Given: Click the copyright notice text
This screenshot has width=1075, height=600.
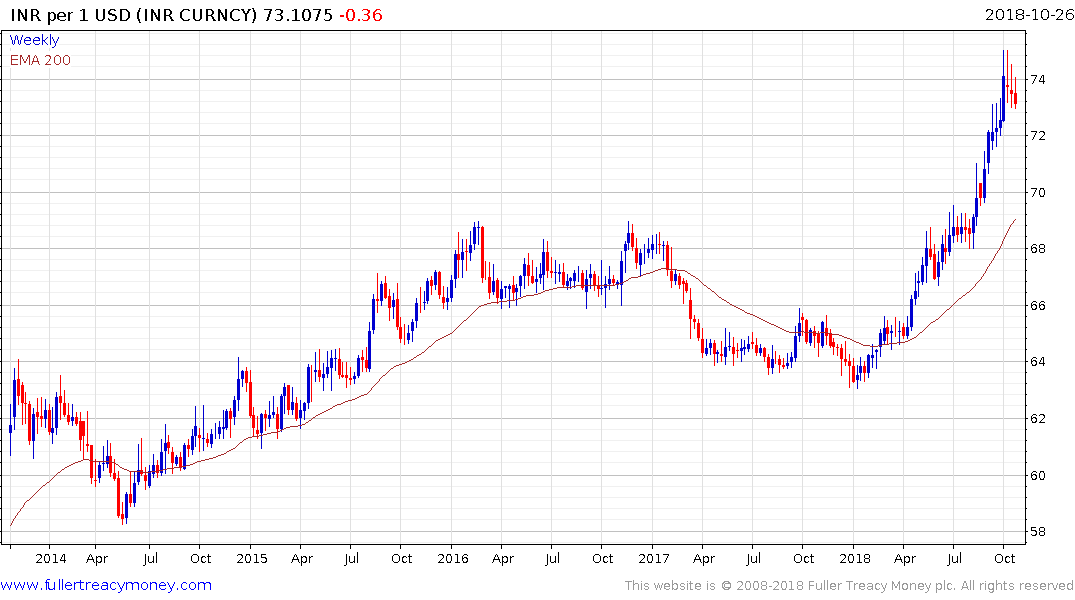Looking at the screenshot, I should (x=849, y=586).
